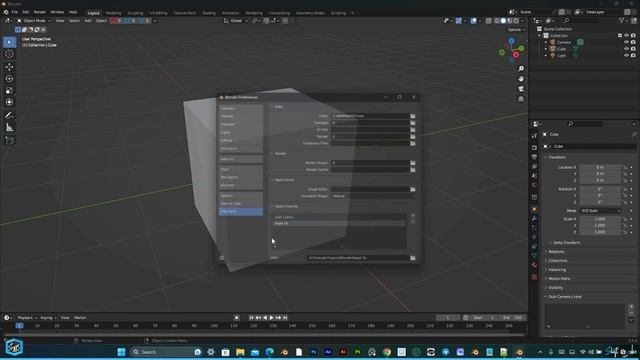The width and height of the screenshot is (640, 360).
Task: Select File Paths section in Preferences
Action: pos(241,212)
